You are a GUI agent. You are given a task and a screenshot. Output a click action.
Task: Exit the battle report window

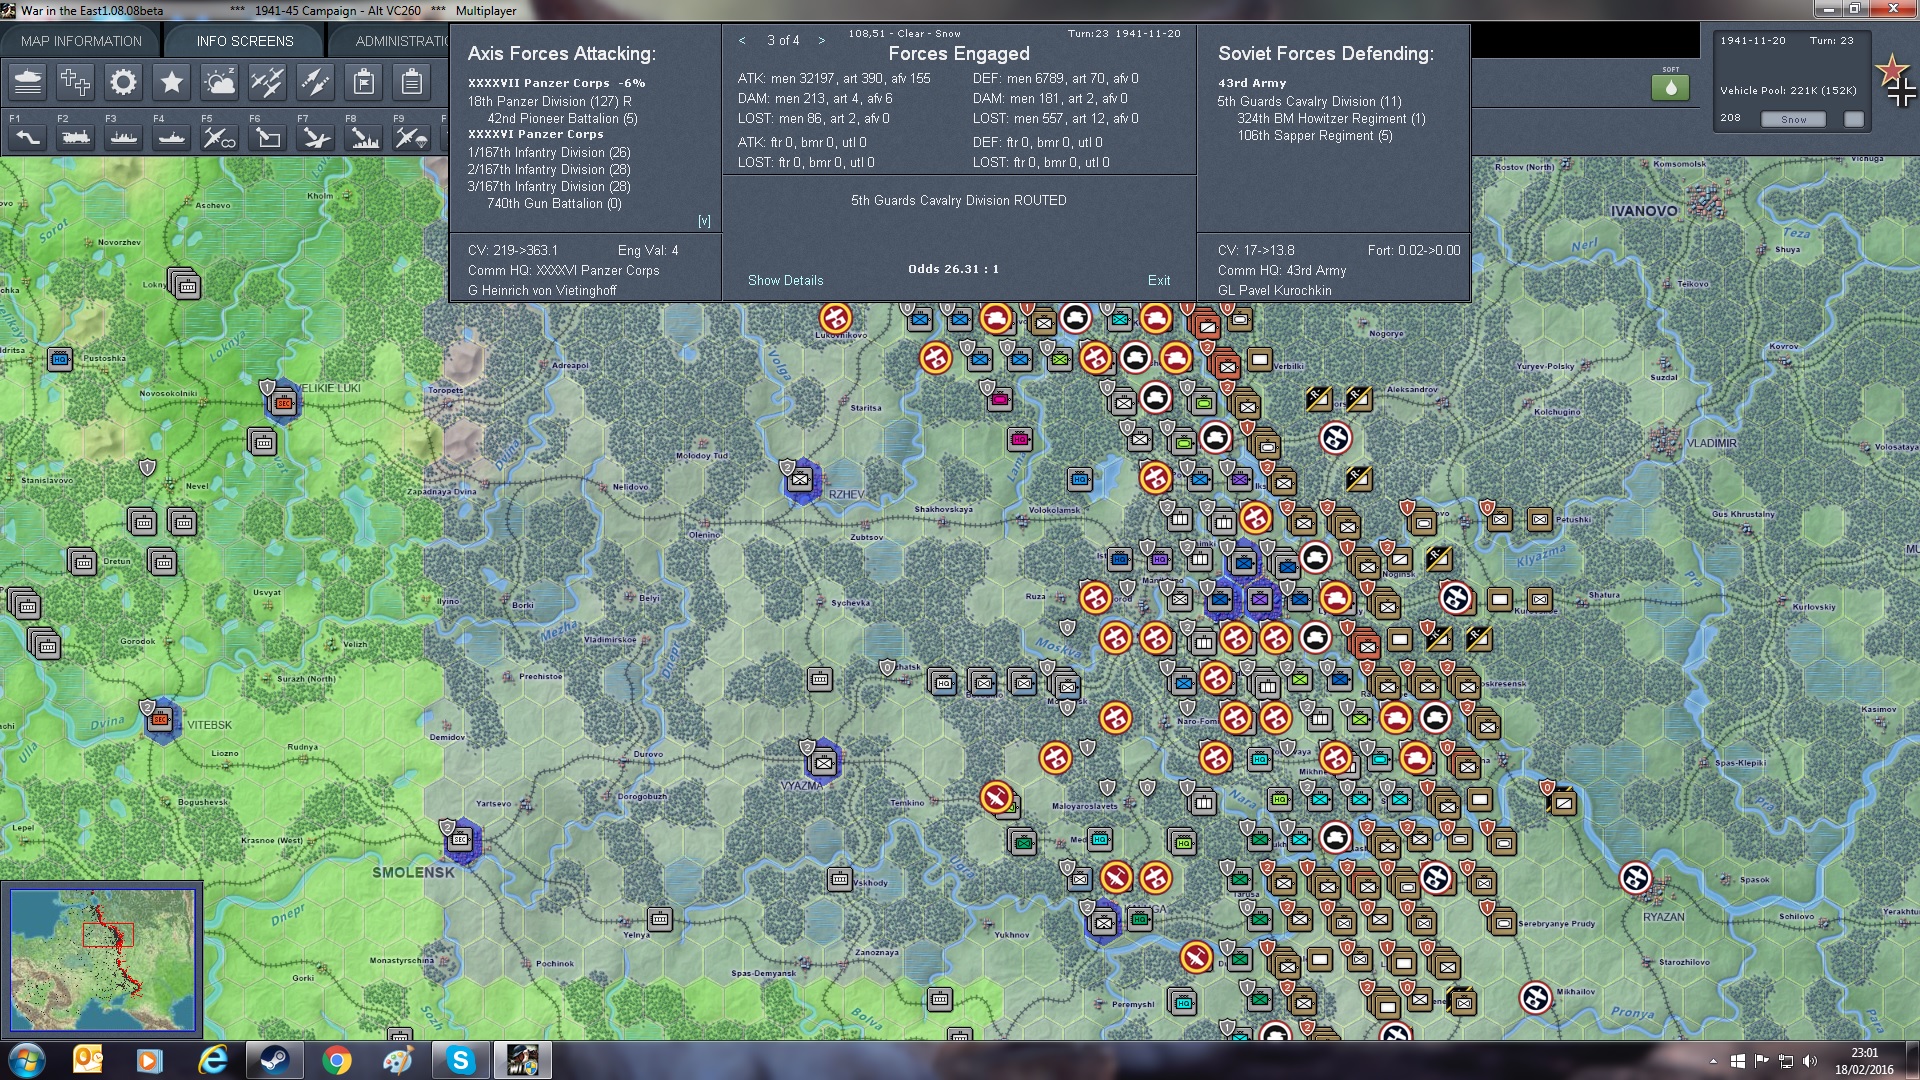[1159, 281]
